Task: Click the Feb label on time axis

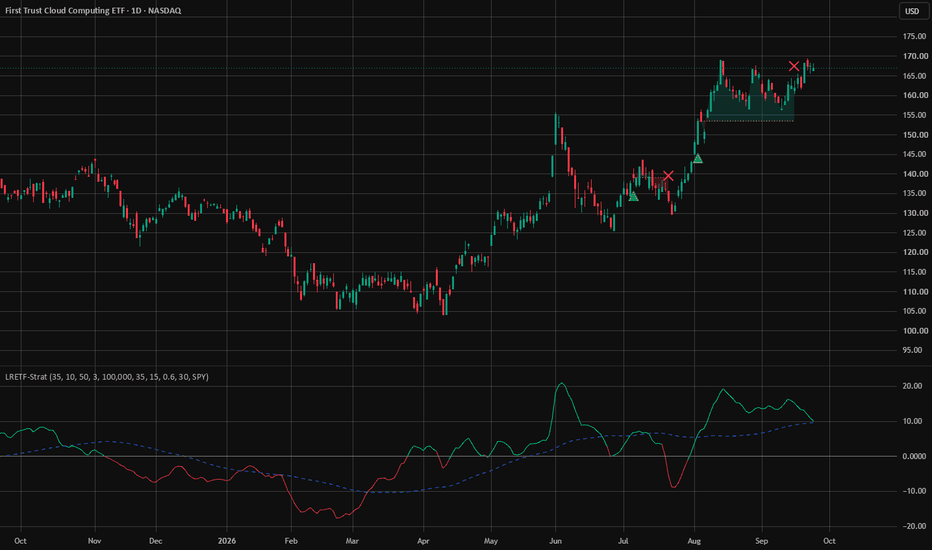Action: (x=291, y=541)
